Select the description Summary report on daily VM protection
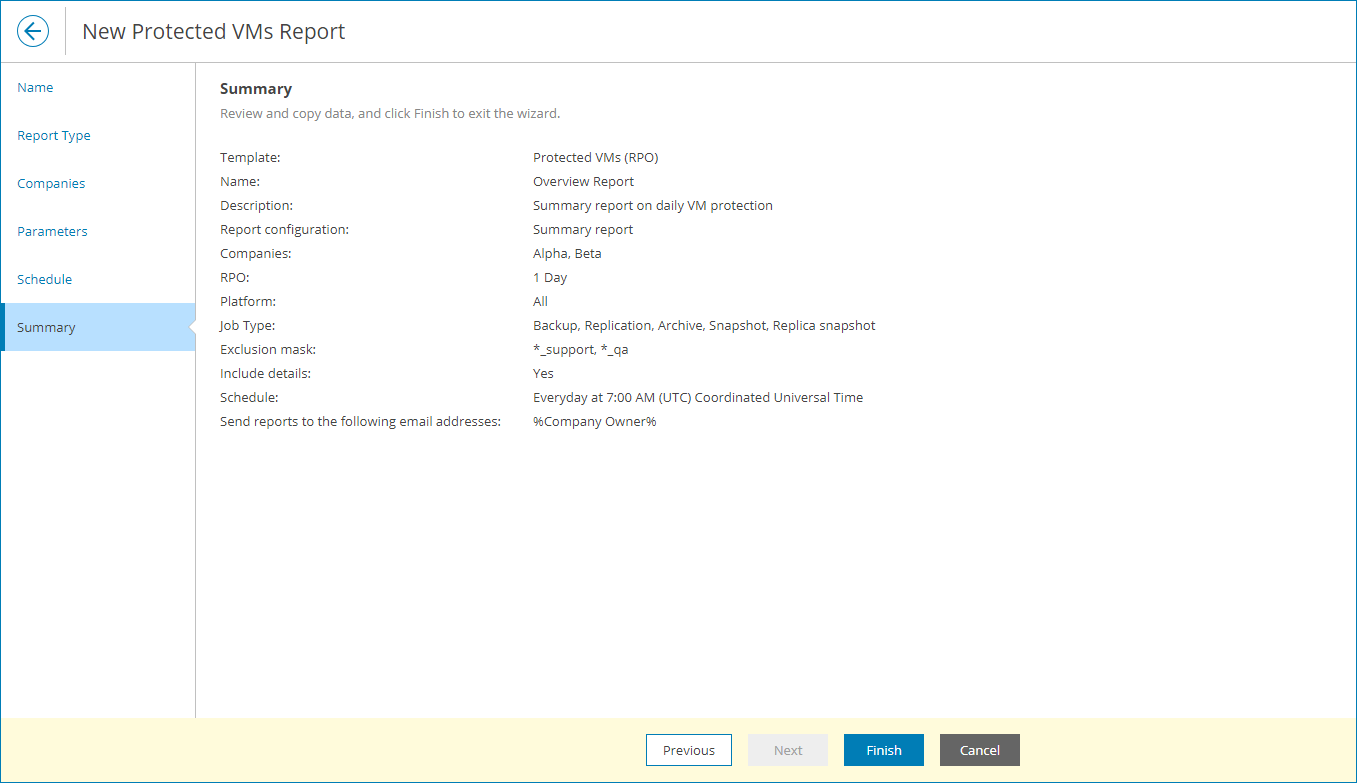This screenshot has width=1357, height=783. click(652, 205)
